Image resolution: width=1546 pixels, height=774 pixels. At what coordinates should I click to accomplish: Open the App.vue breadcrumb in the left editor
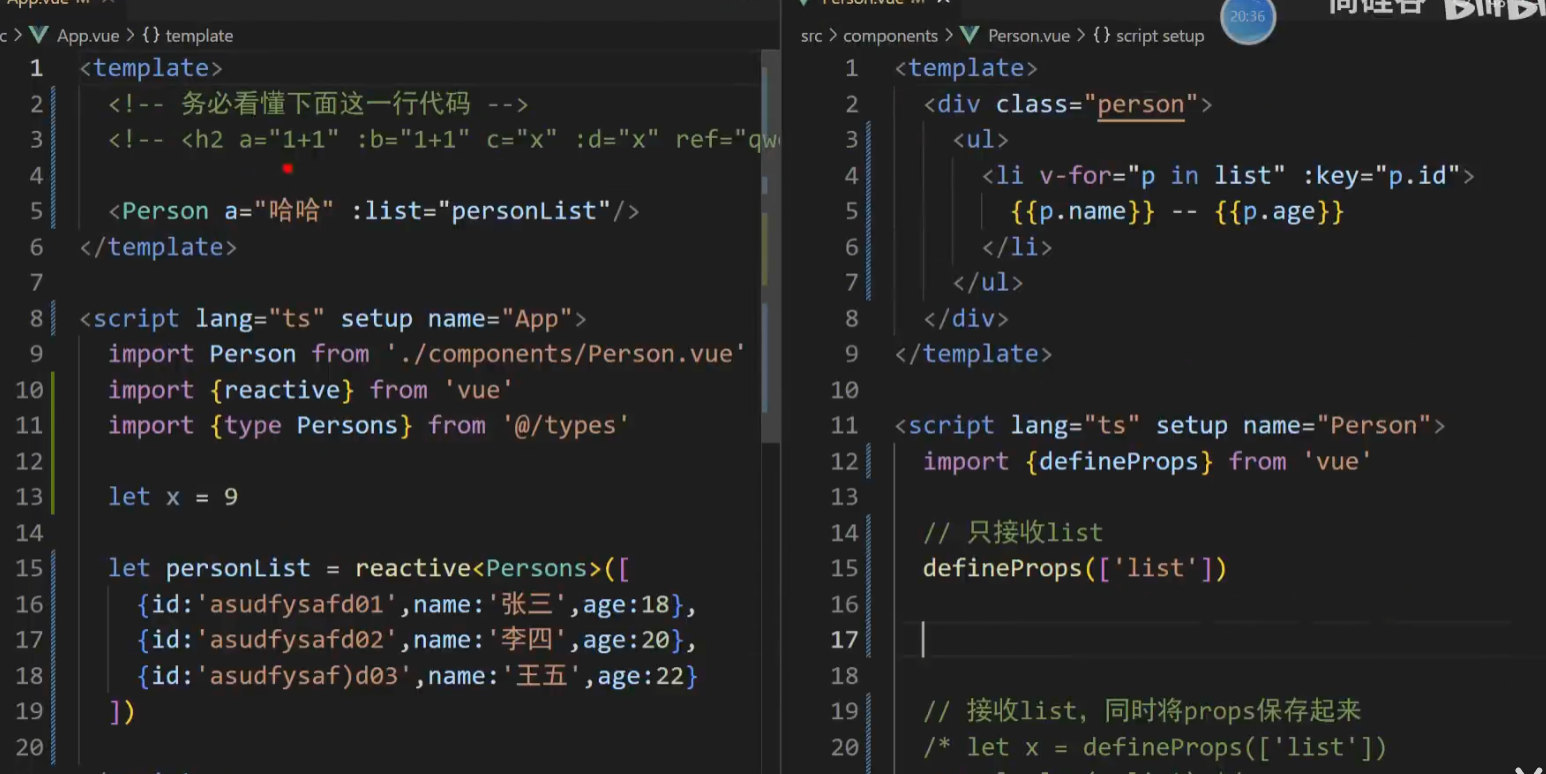pyautogui.click(x=88, y=35)
